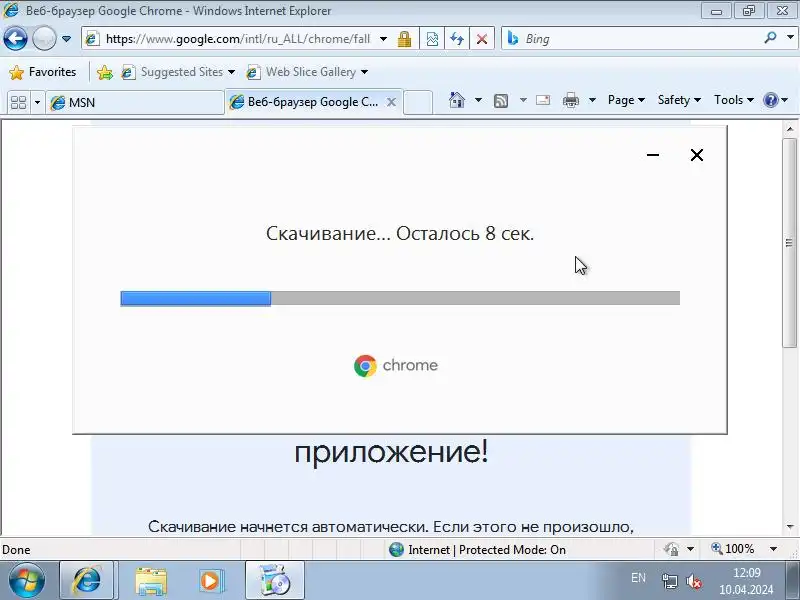Open search provider dropdown arrow
The width and height of the screenshot is (800, 600).
[790, 38]
